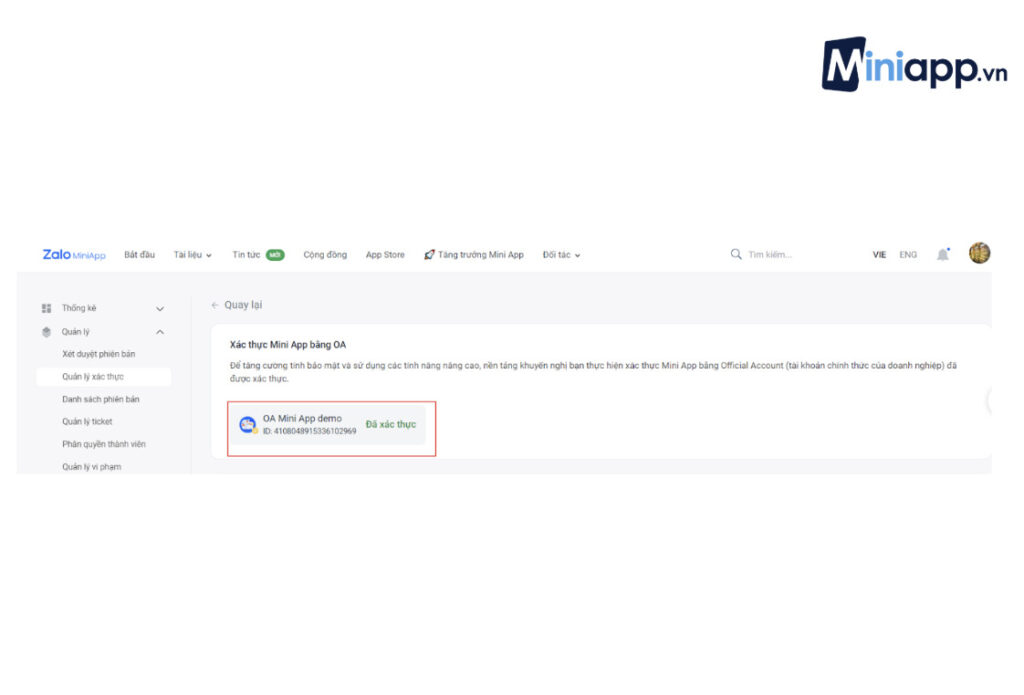Screen dimensions: 1024x695
Task: Click the Xác thực Mini App bằng OA heading
Action: [288, 344]
